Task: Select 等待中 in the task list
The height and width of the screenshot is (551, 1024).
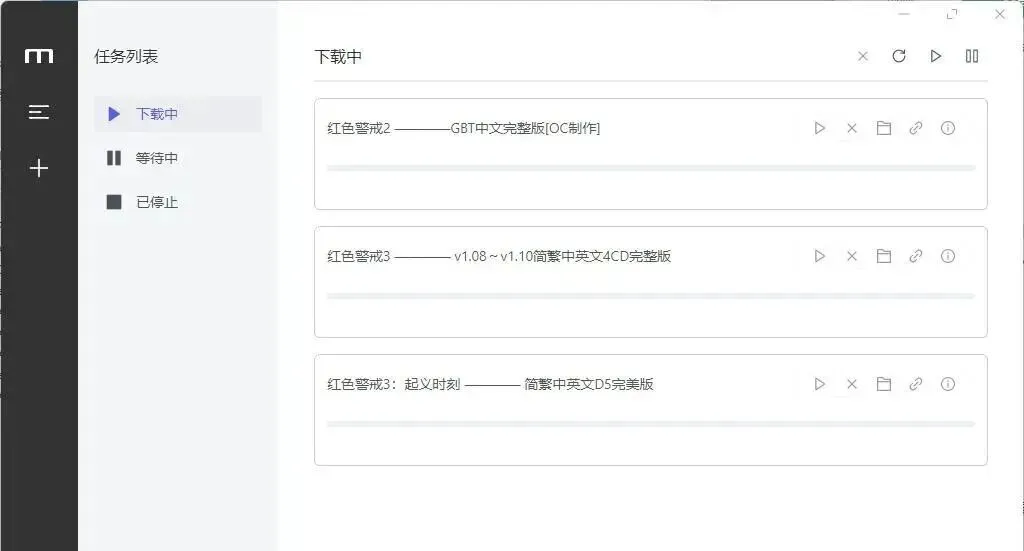Action: [178, 158]
